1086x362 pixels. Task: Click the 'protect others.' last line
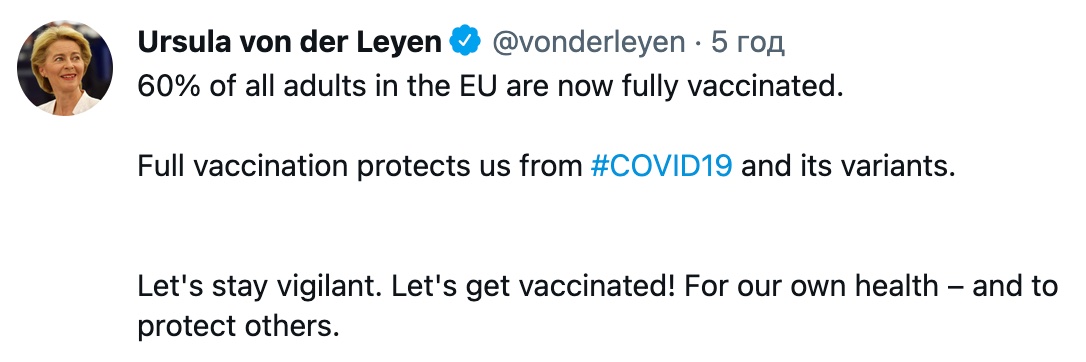(x=238, y=325)
